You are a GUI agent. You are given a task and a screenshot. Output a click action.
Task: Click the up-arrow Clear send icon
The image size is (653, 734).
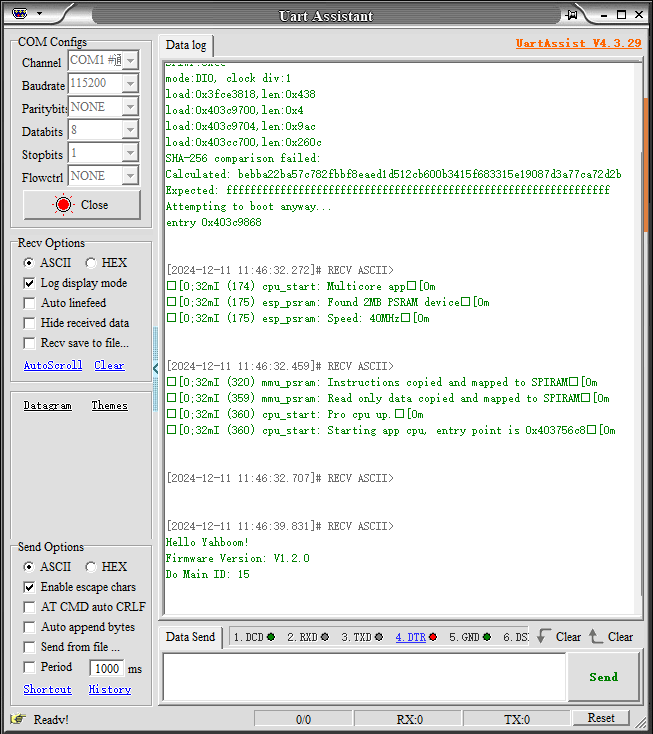pyautogui.click(x=595, y=636)
